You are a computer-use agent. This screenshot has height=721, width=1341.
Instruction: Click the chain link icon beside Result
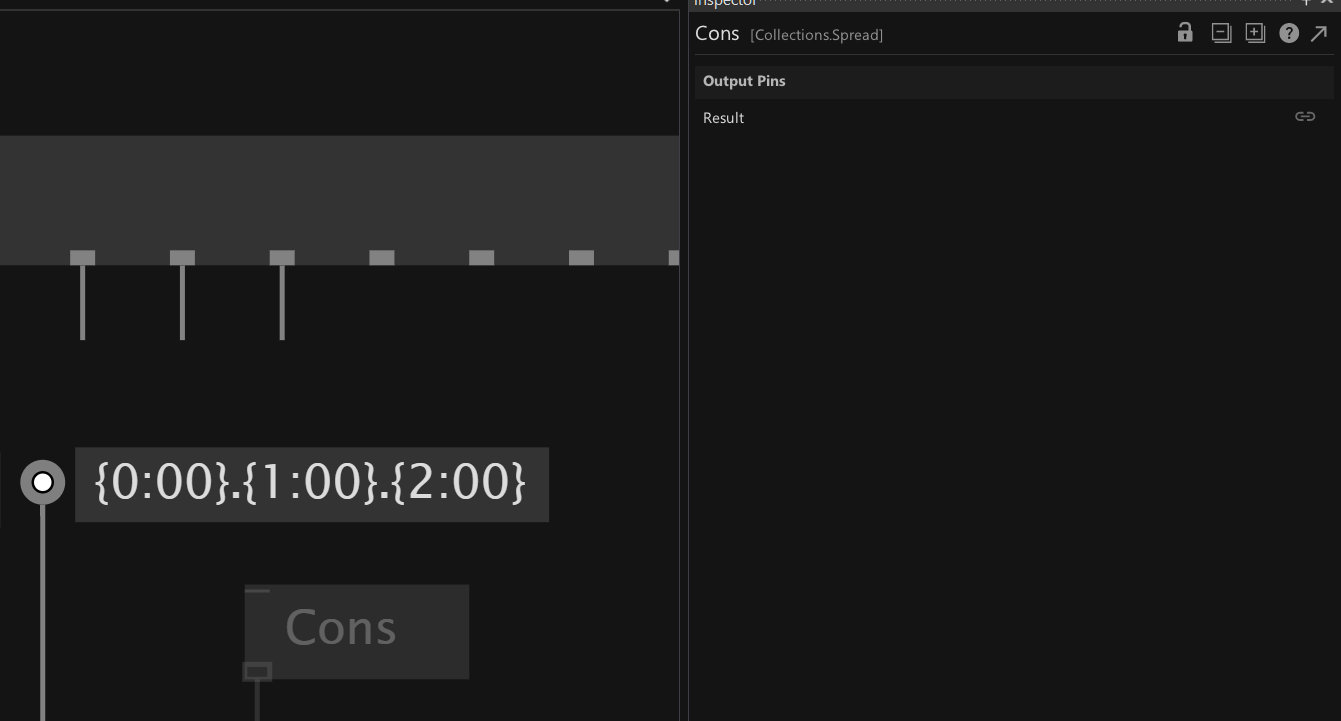click(x=1305, y=117)
